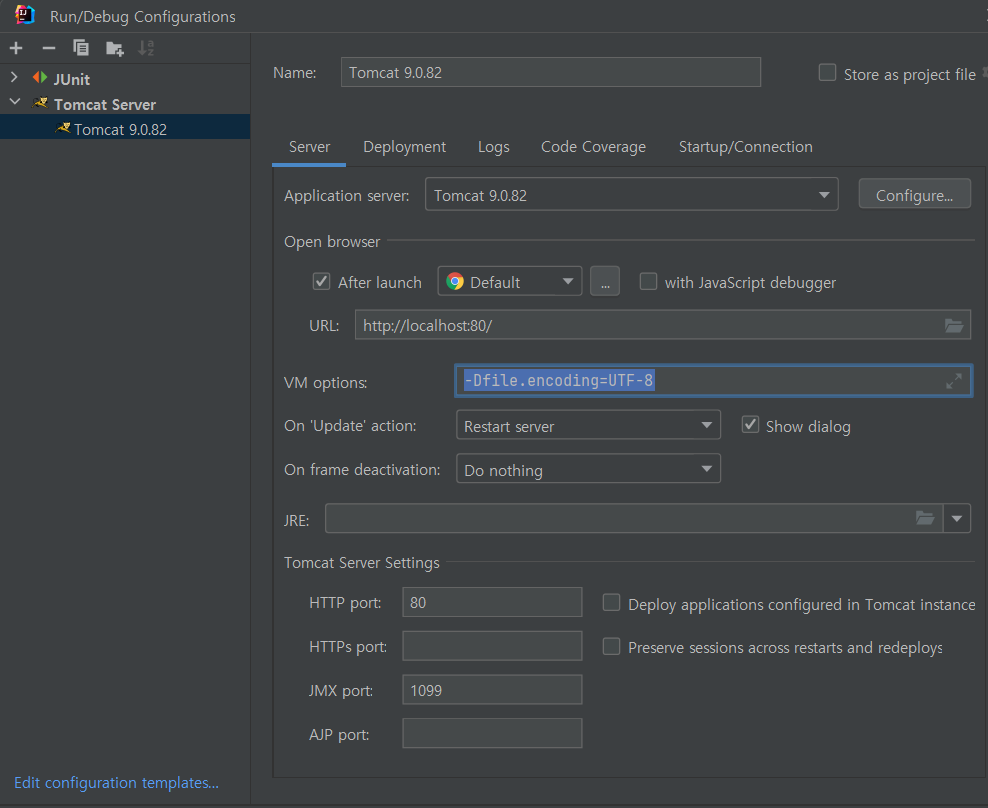Click the JUnit icon in tree
This screenshot has height=808, width=988.
[x=40, y=78]
